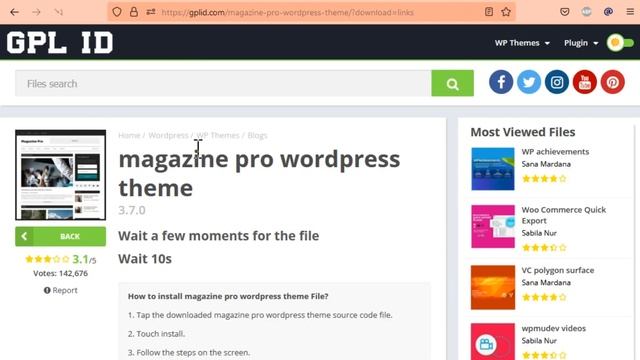Screen dimensions: 640x360
Task: Click the green BACK button
Action: click(x=60, y=236)
